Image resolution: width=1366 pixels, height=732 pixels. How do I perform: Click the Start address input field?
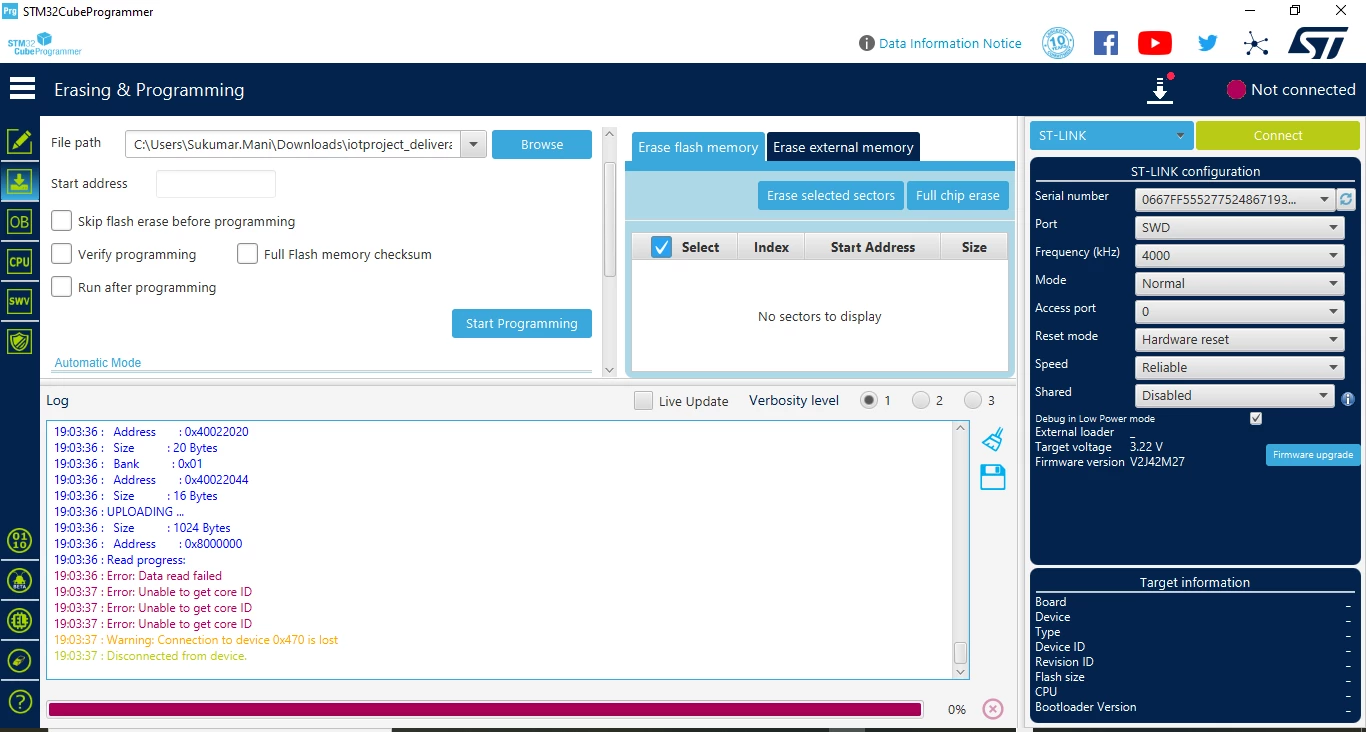pos(215,184)
